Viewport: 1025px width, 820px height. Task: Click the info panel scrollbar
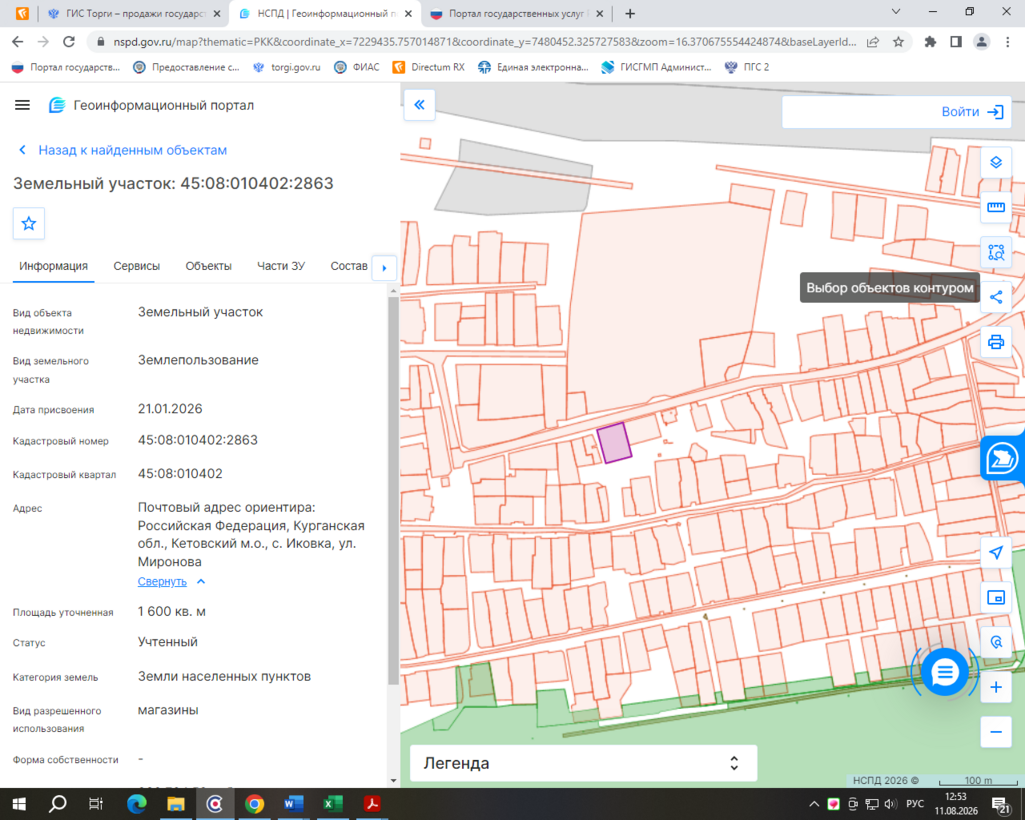click(393, 490)
